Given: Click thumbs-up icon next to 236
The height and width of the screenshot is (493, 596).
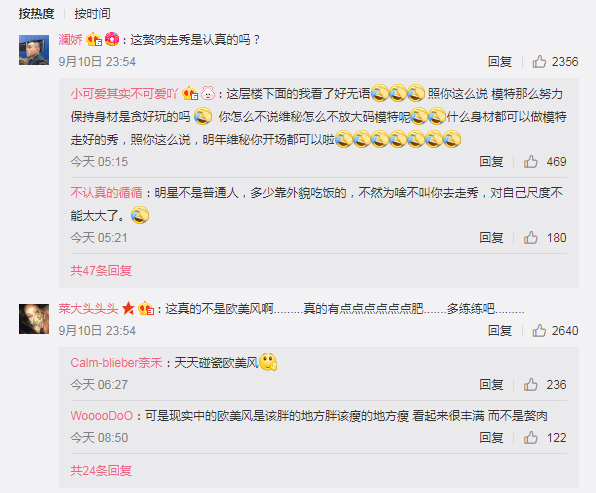Looking at the screenshot, I should coord(531,385).
